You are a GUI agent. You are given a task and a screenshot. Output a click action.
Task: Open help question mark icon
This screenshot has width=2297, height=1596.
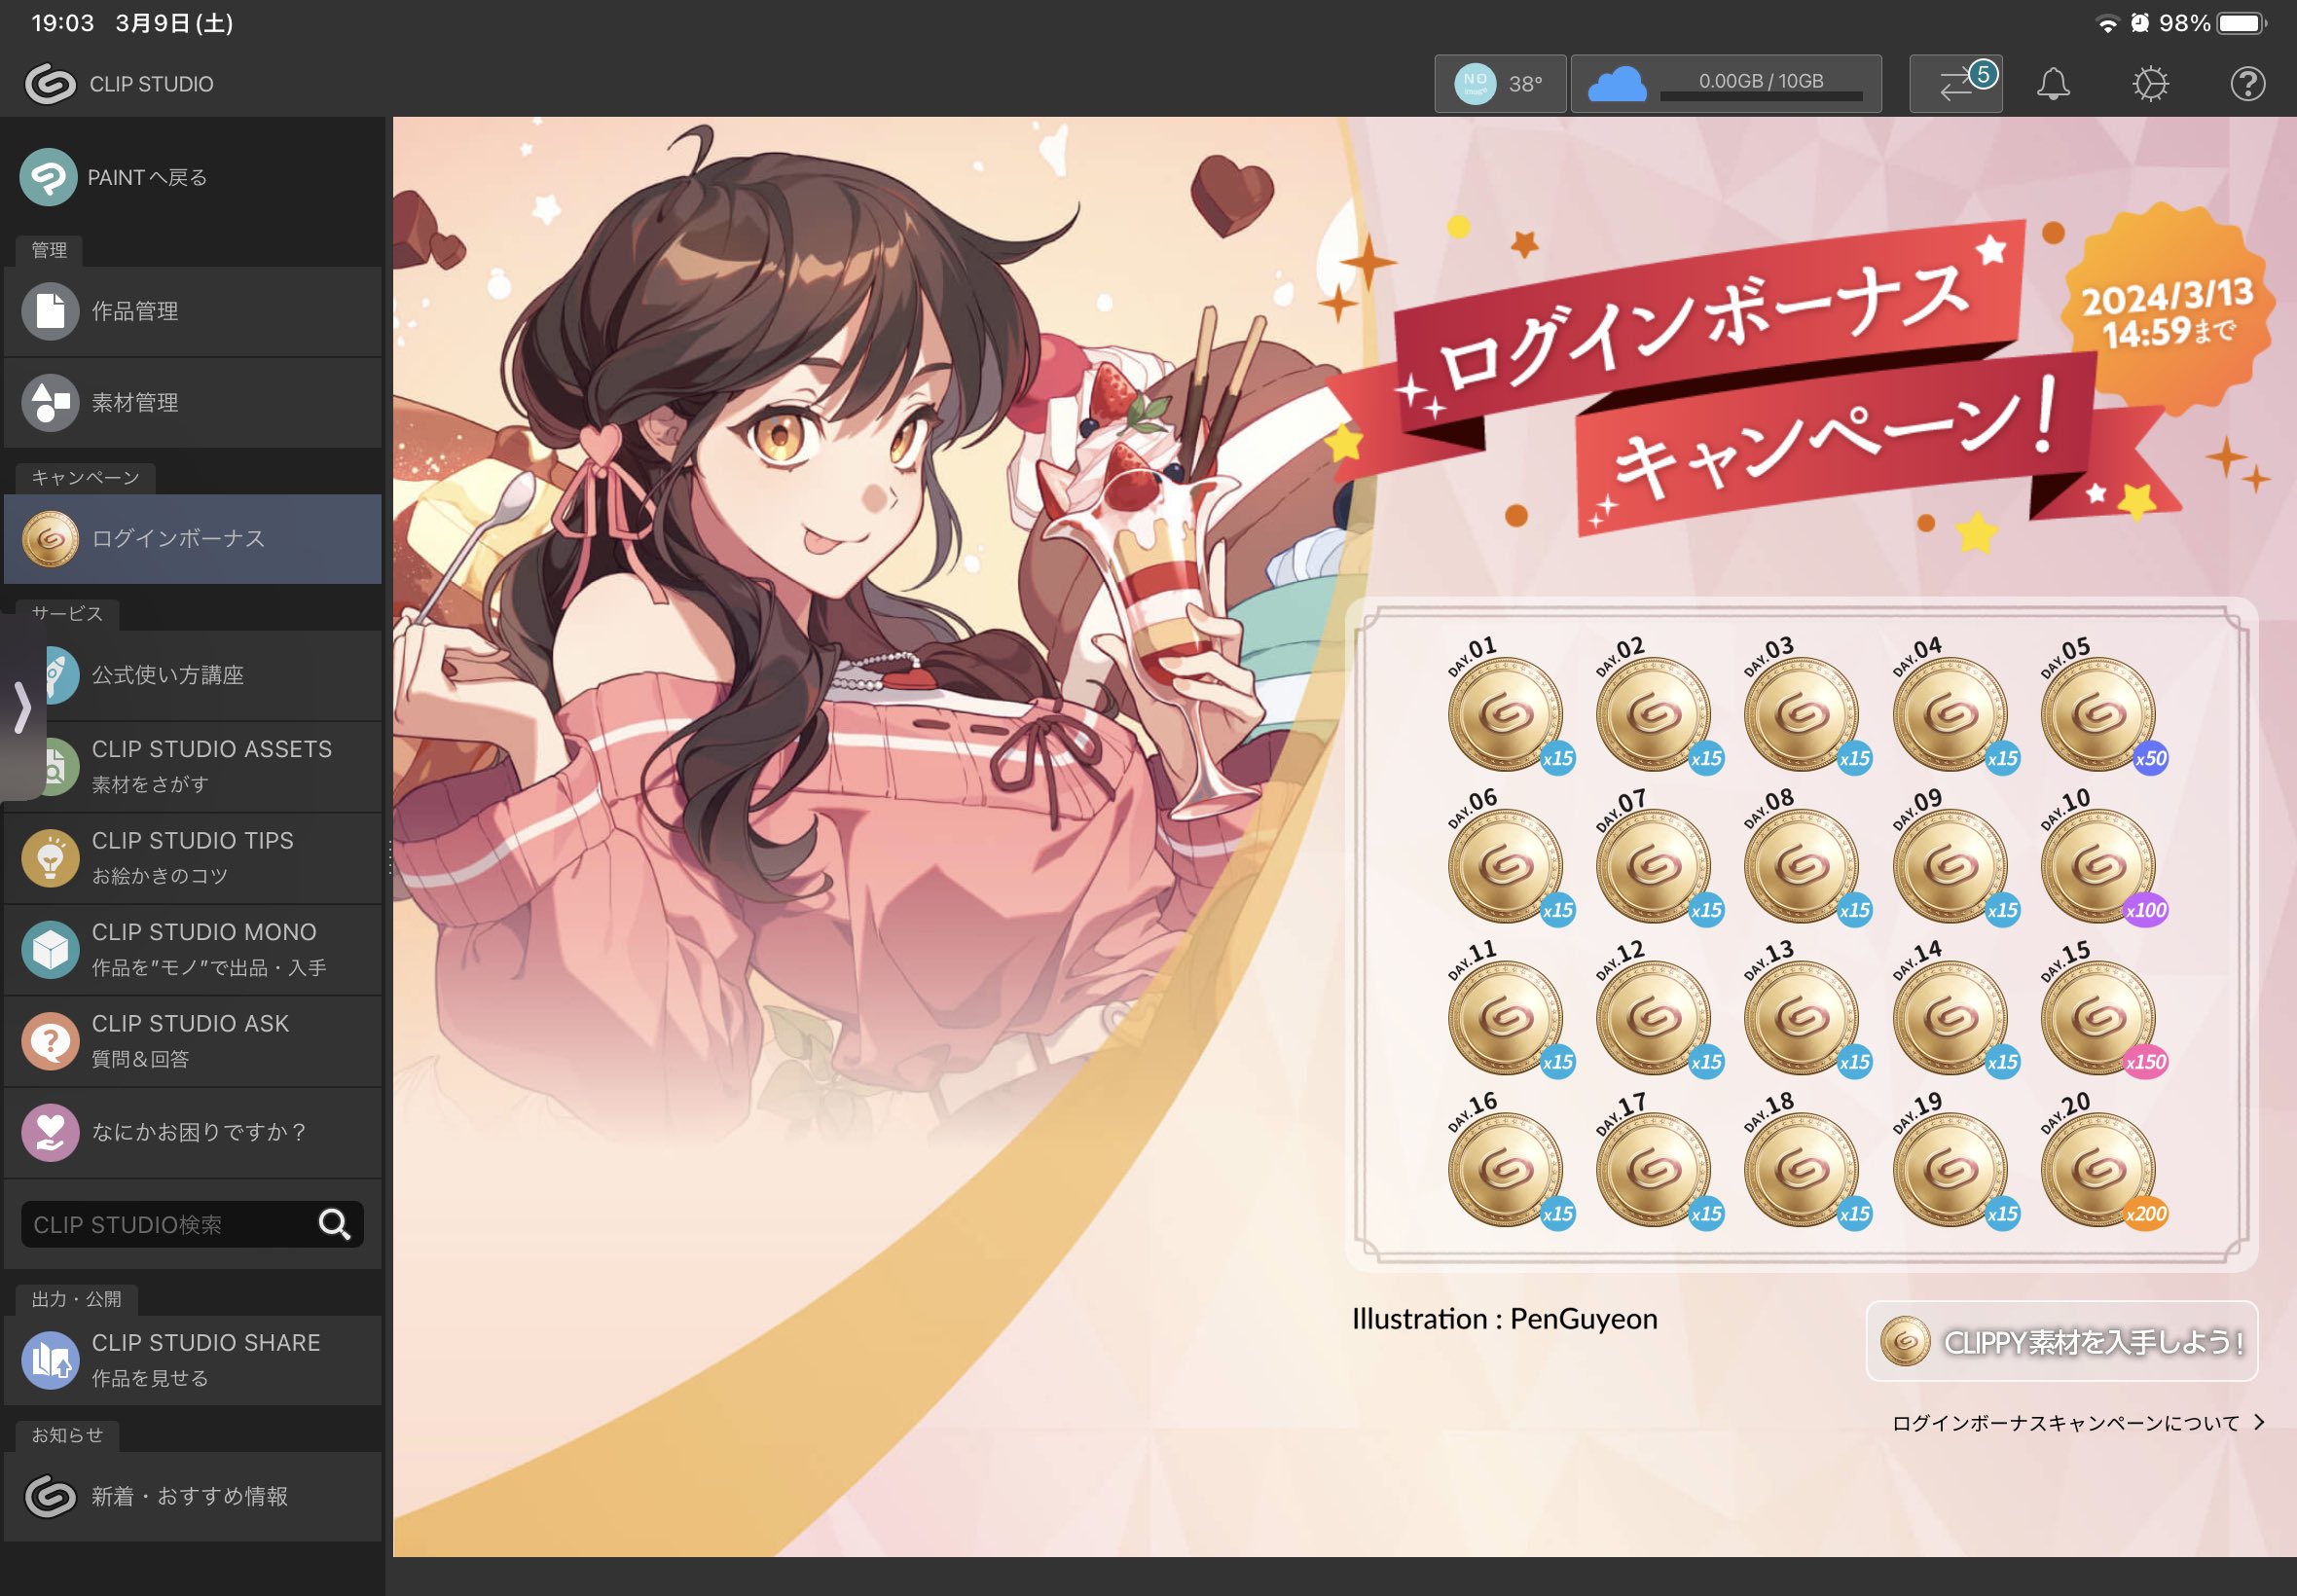[2248, 83]
